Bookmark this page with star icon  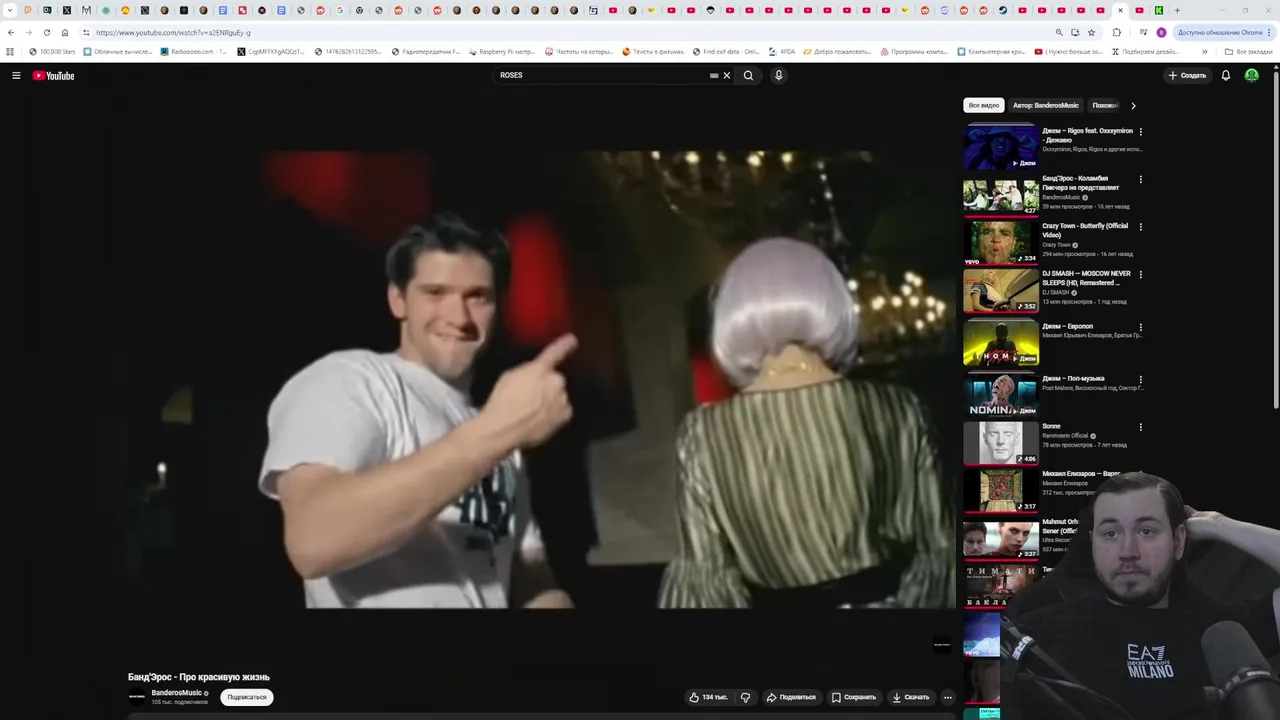pos(1091,32)
